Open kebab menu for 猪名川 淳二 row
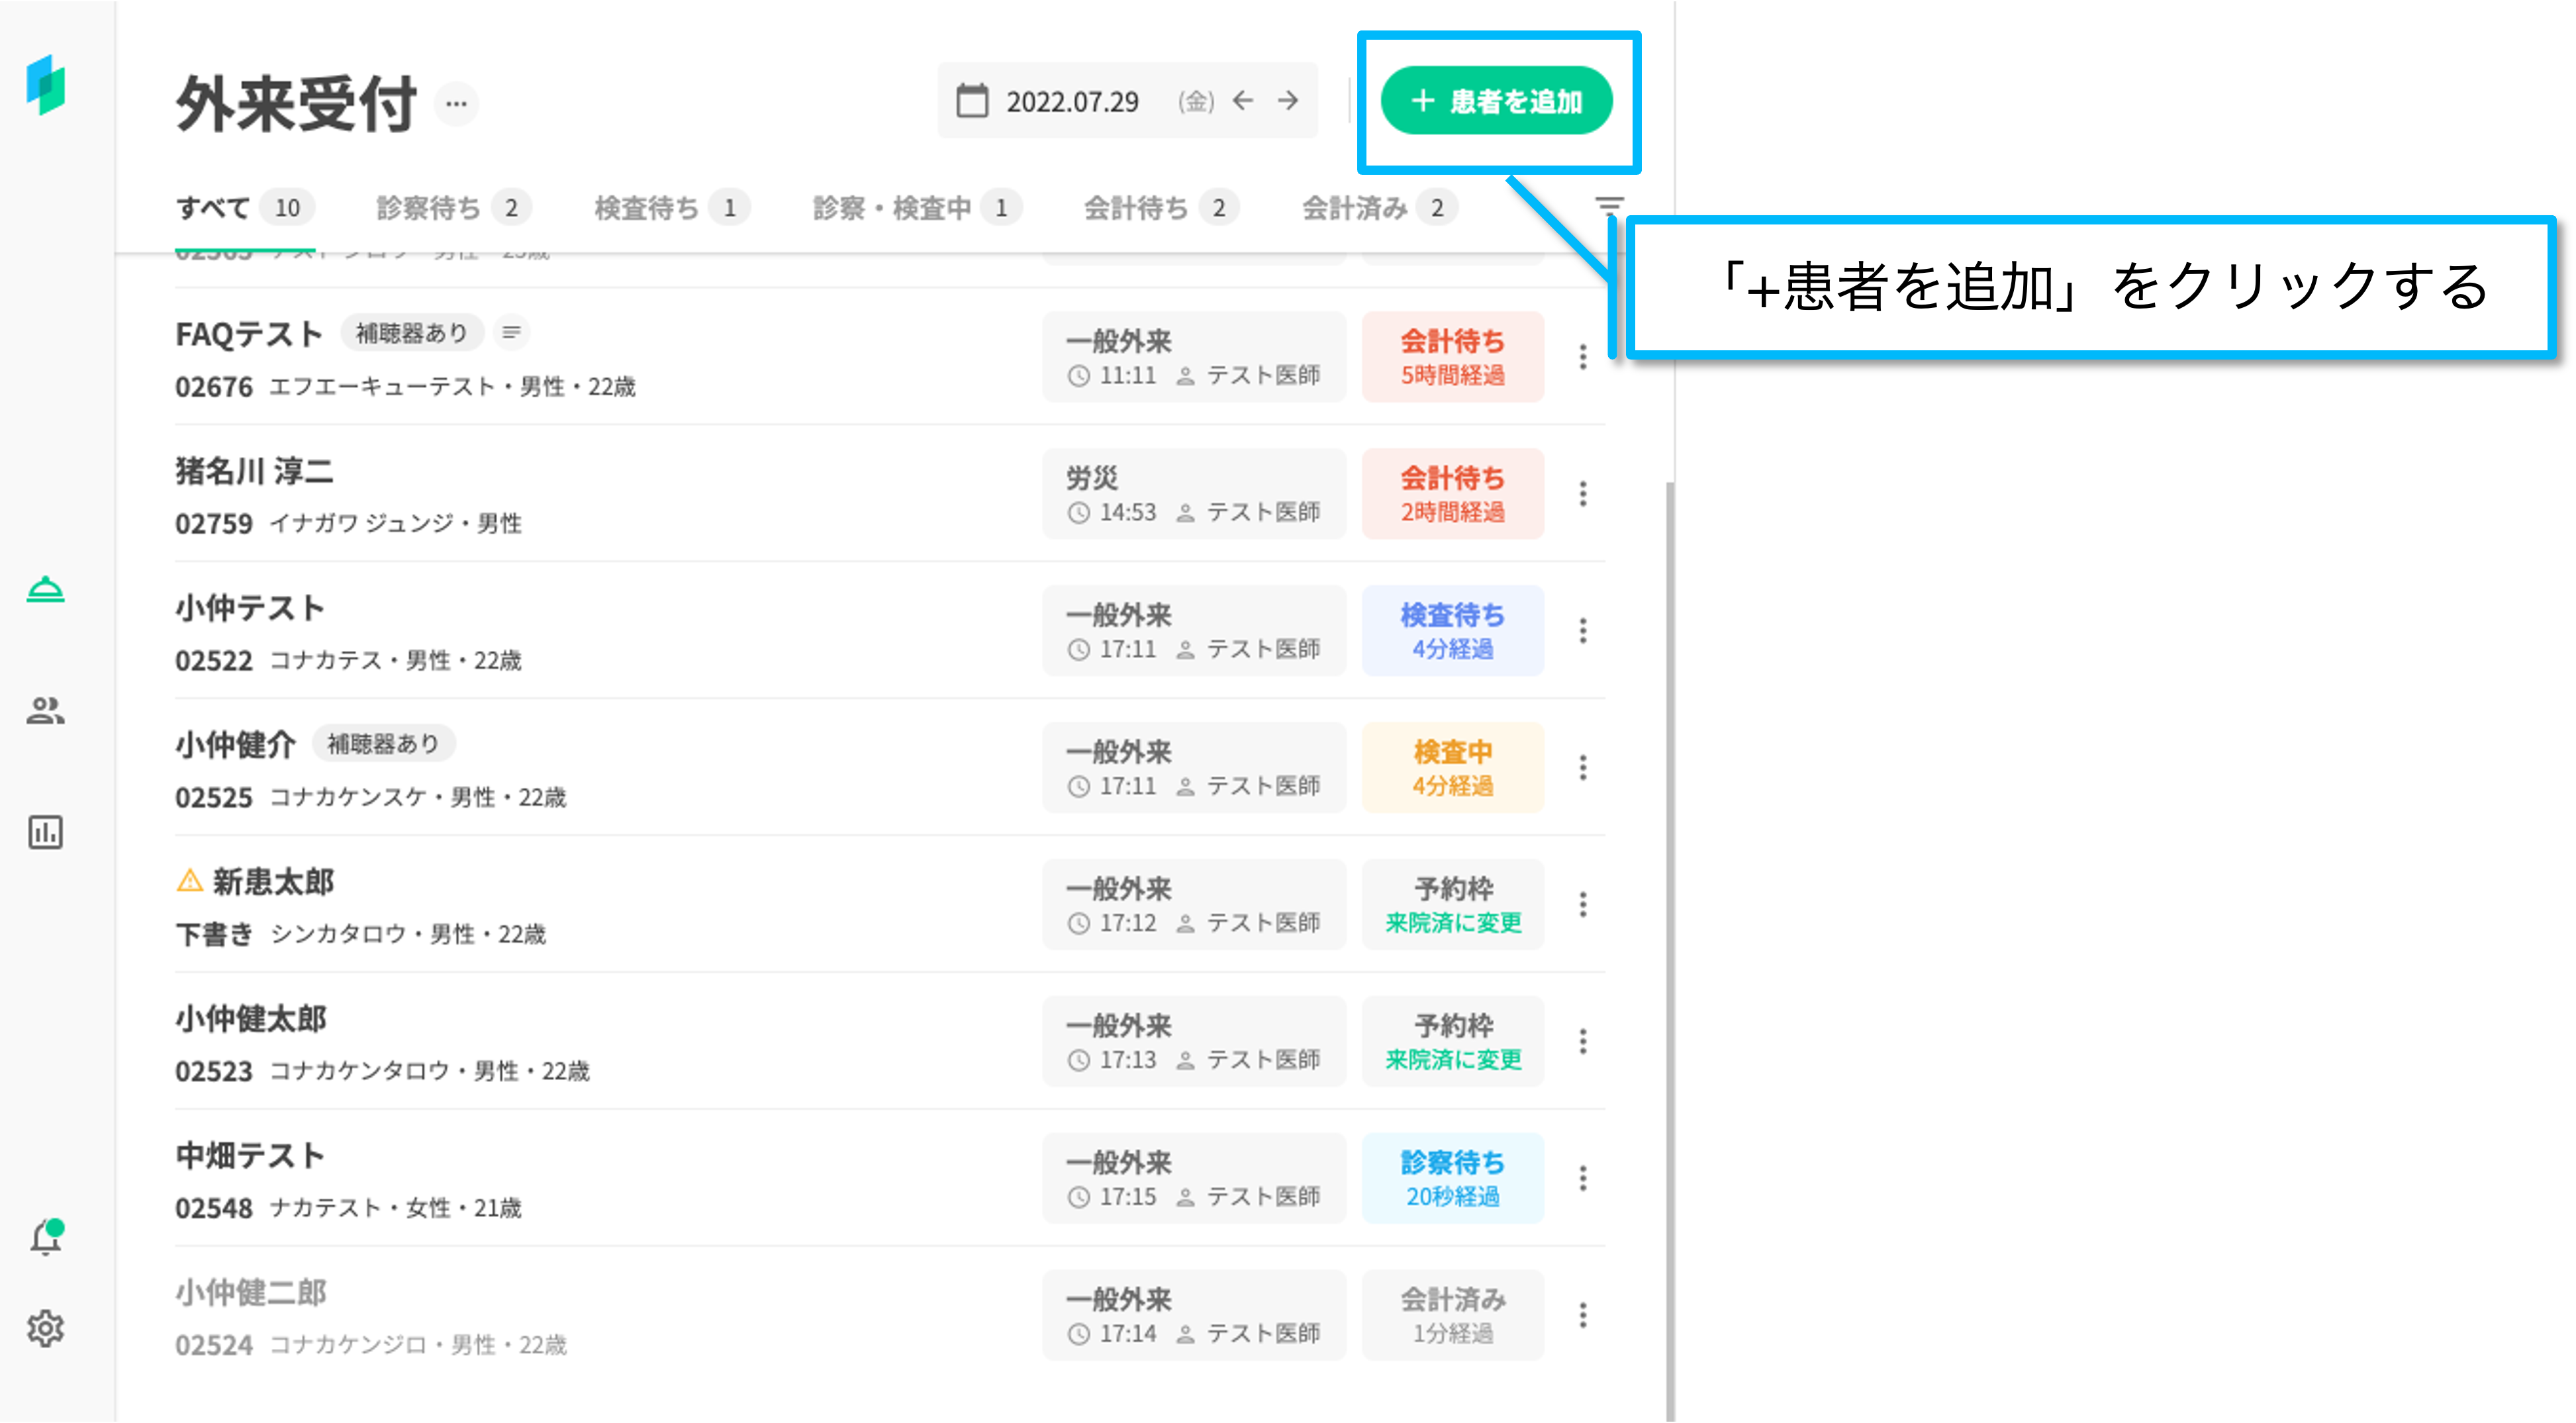The image size is (2576, 1423). coord(1583,494)
